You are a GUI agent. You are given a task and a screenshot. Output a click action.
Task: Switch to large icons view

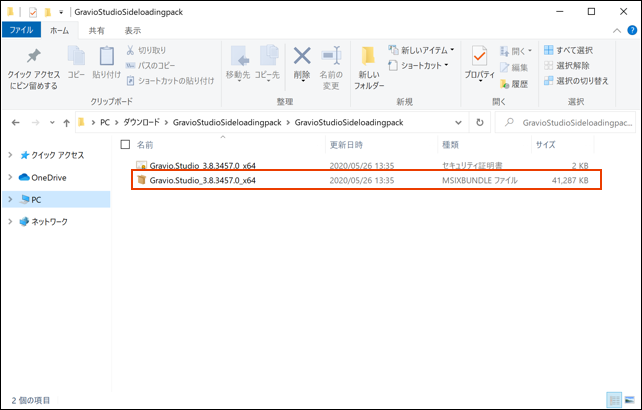[629, 400]
